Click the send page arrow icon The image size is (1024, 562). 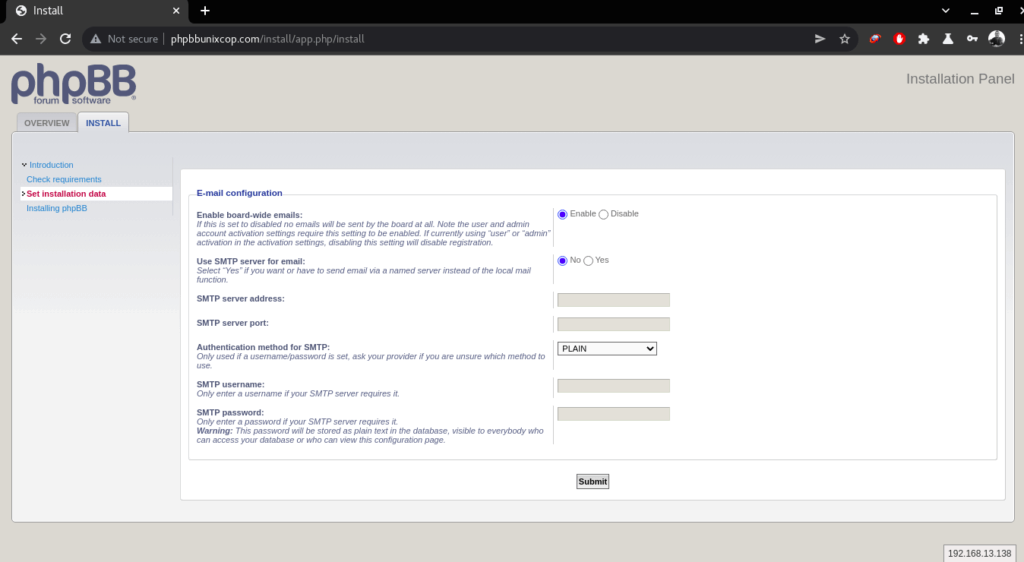tap(820, 39)
